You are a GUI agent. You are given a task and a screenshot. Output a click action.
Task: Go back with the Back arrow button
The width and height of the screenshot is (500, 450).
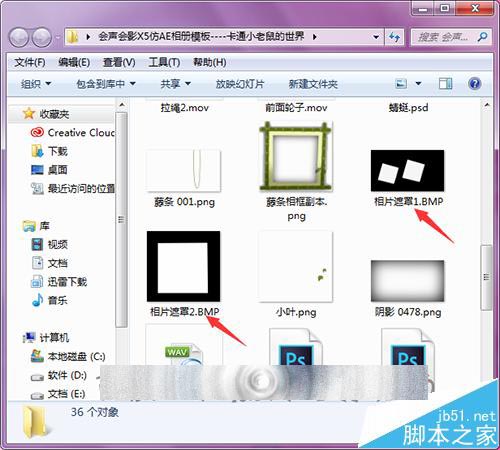(19, 37)
